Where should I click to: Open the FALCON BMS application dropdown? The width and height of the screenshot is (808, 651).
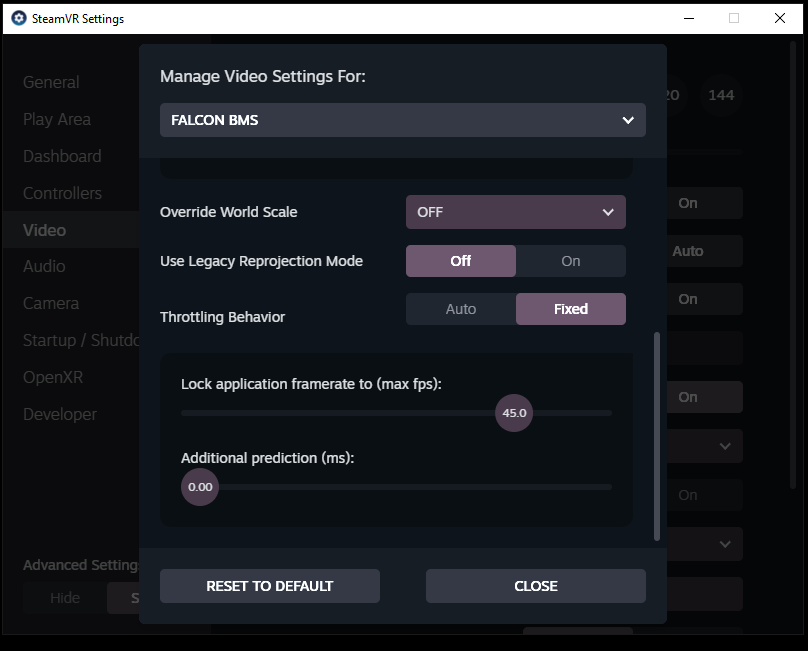(x=402, y=120)
